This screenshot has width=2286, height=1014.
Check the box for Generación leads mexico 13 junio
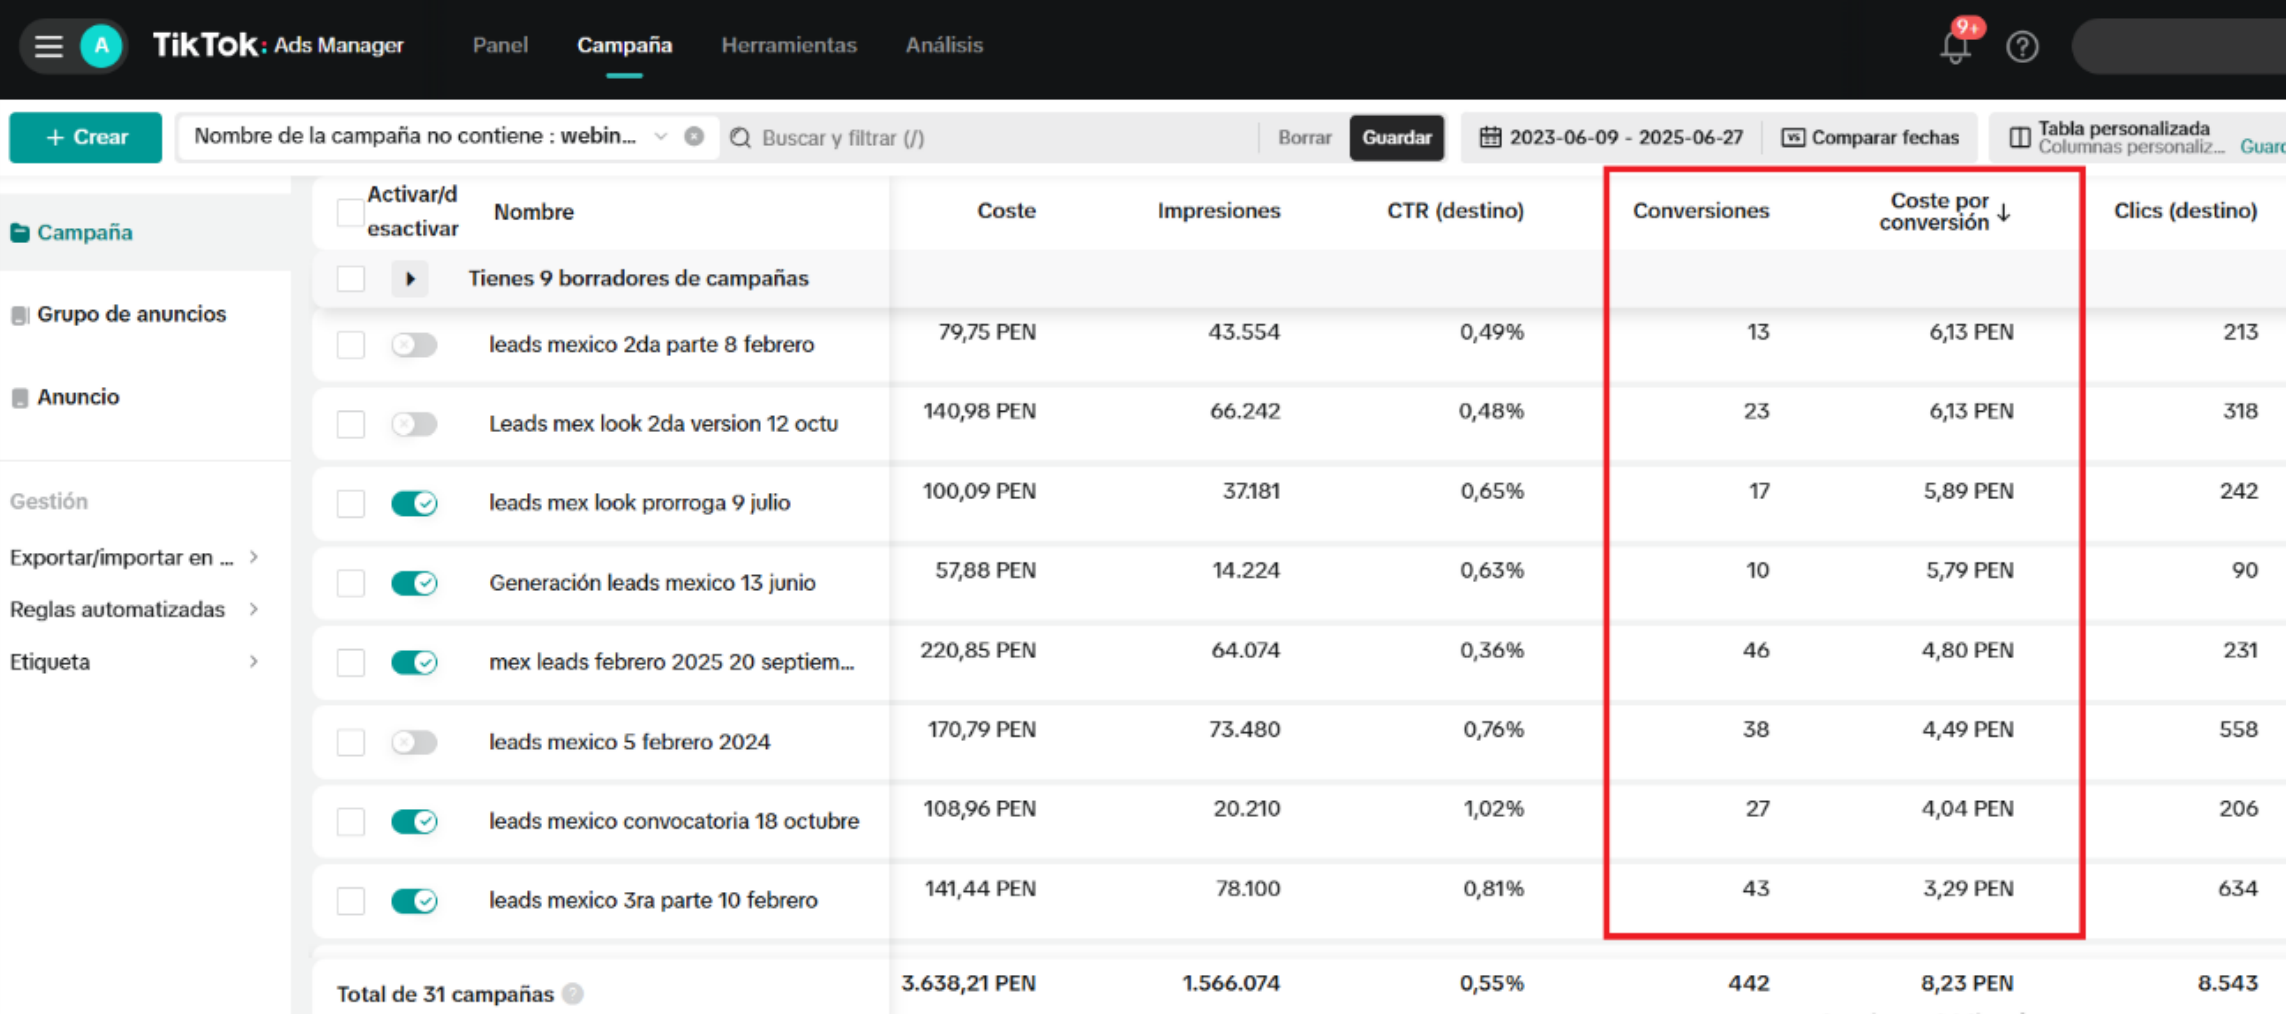pos(351,583)
